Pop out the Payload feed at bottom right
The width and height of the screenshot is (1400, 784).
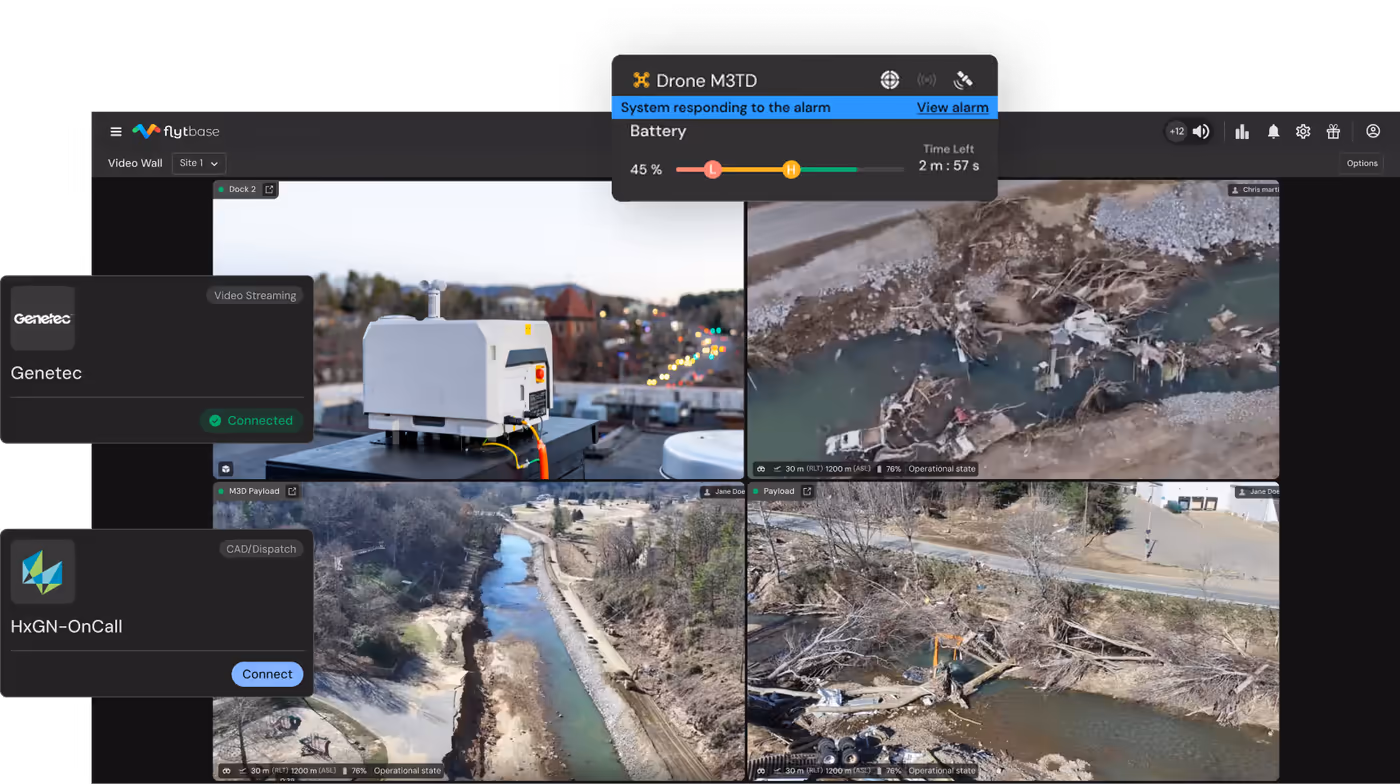807,491
